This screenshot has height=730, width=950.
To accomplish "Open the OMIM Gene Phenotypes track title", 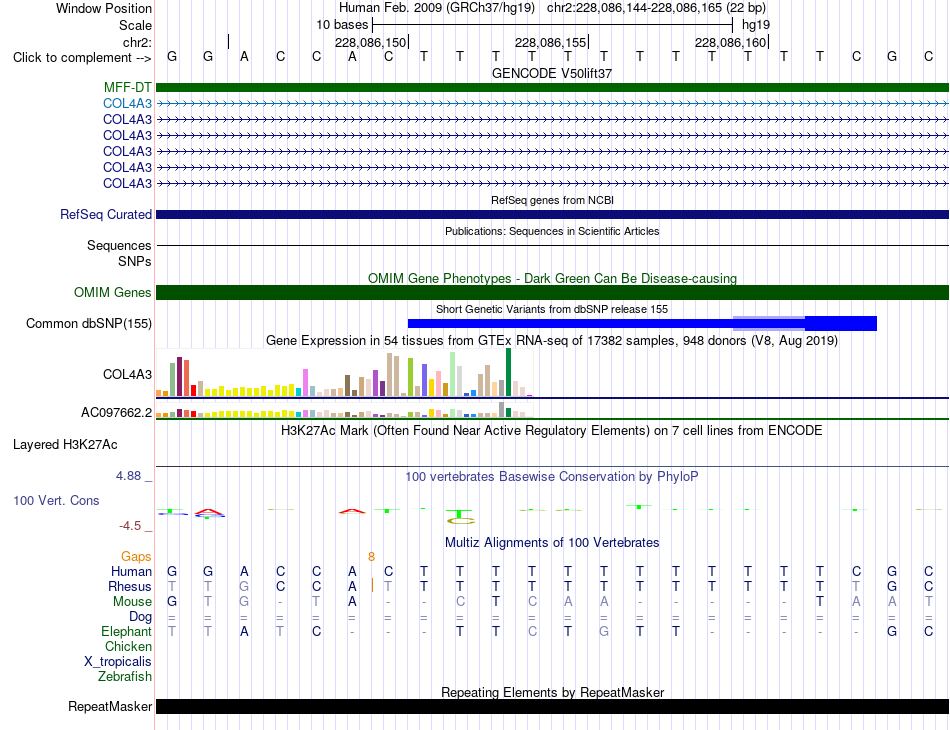I will (552, 279).
